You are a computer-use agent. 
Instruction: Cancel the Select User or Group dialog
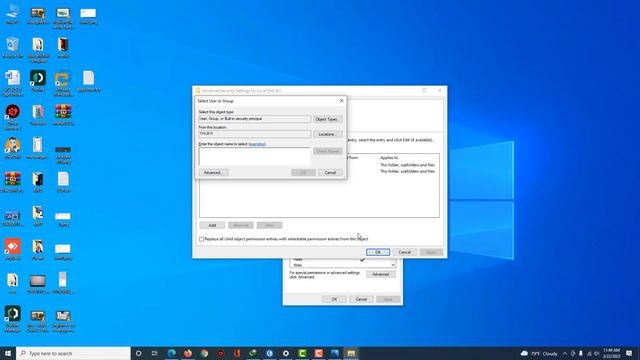[330, 173]
